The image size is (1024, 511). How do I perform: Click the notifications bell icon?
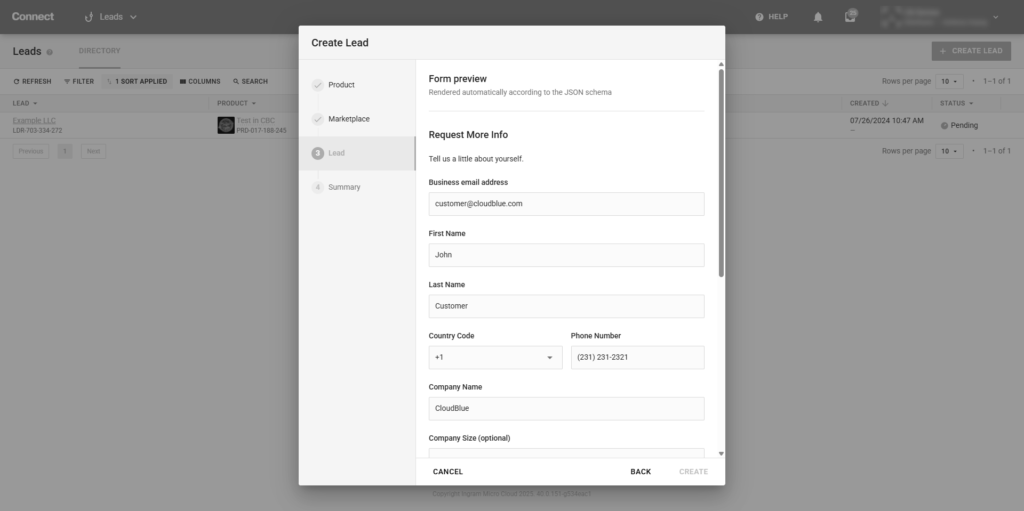pos(818,17)
